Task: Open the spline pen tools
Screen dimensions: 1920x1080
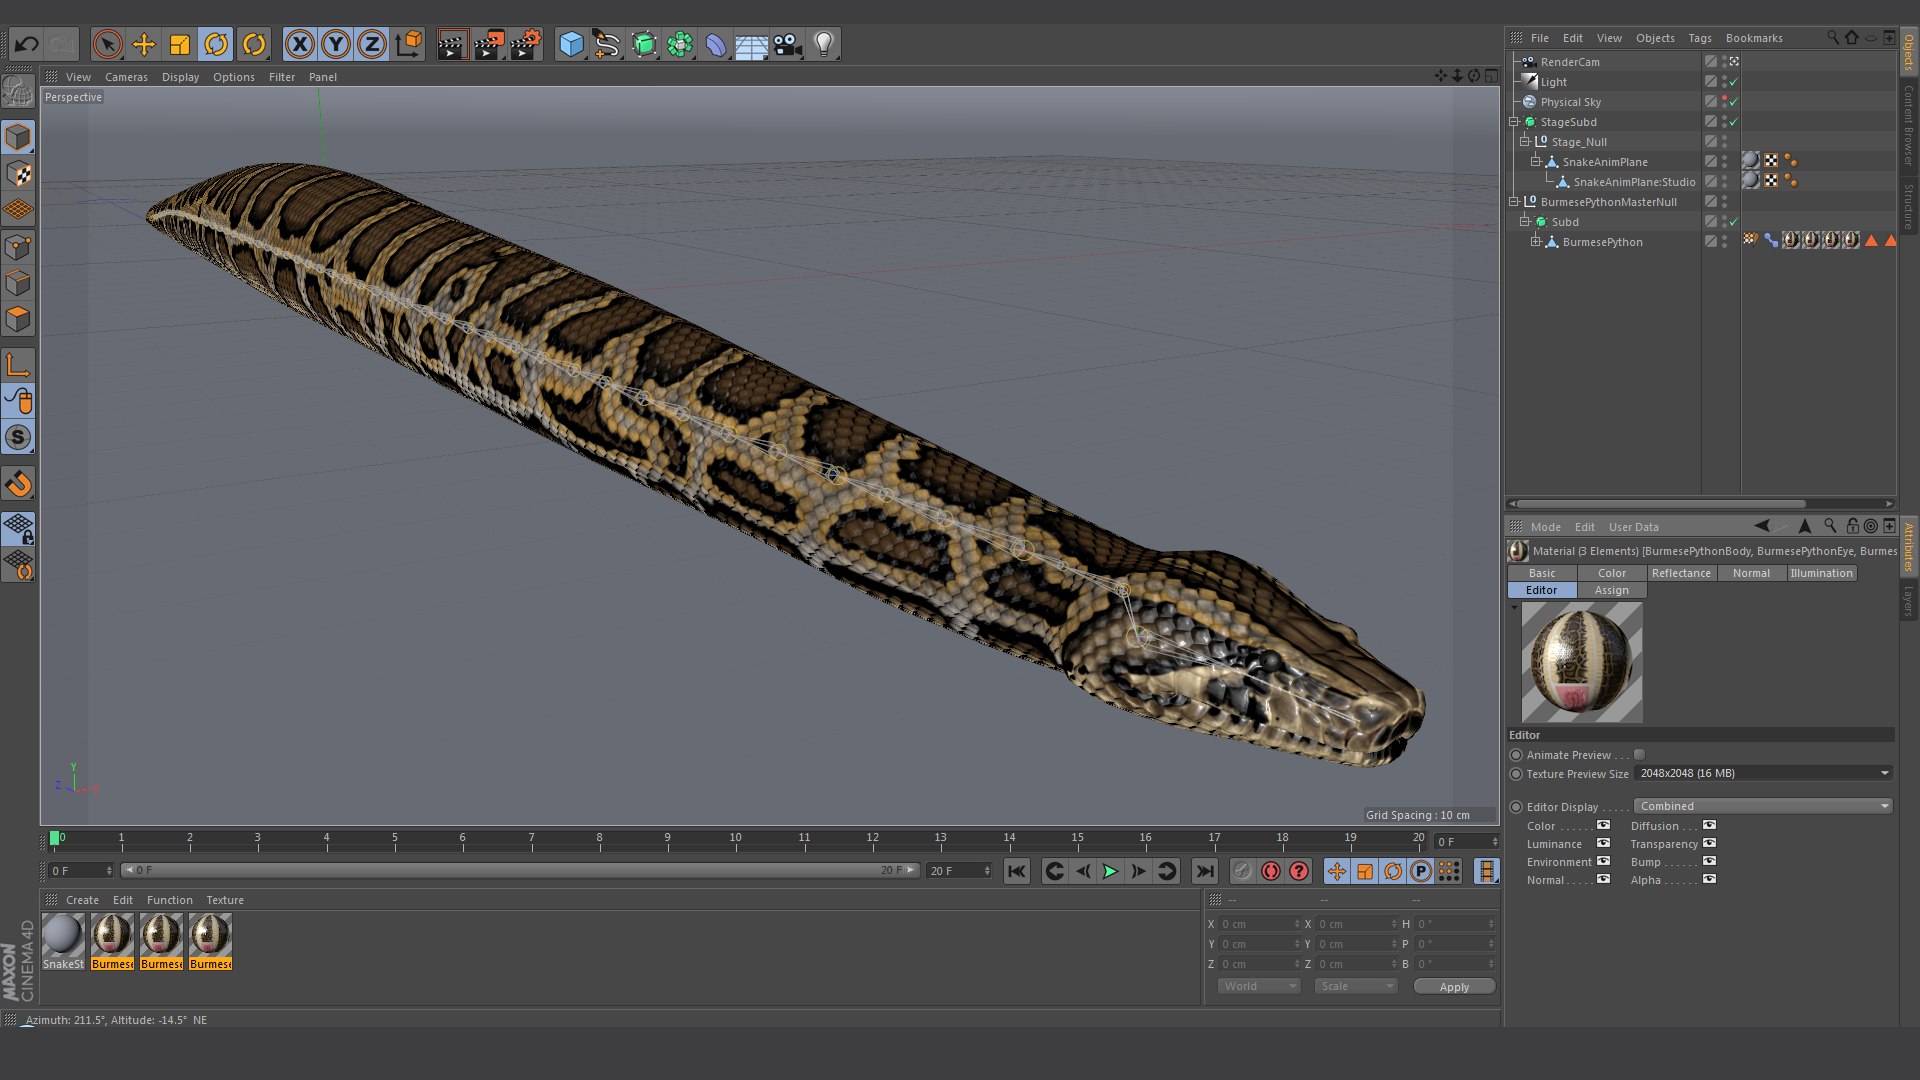Action: [607, 44]
